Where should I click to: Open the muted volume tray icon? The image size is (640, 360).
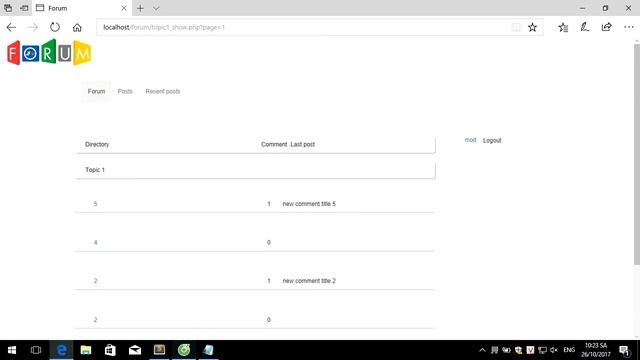(x=554, y=350)
